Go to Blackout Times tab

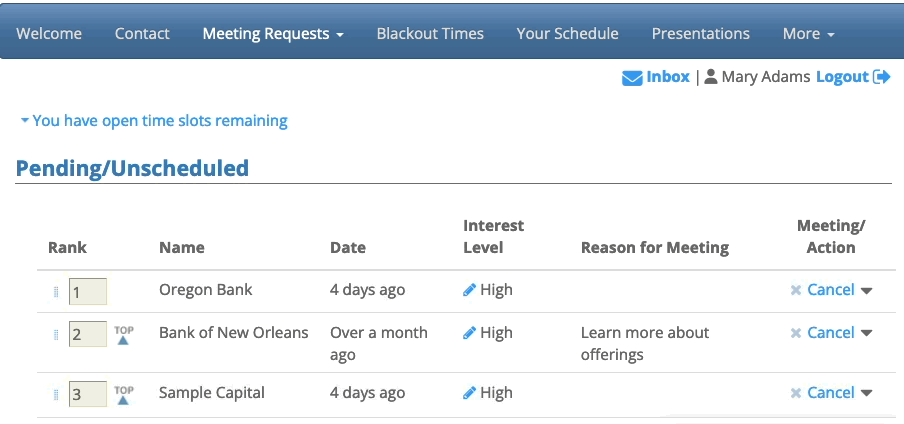pyautogui.click(x=430, y=34)
